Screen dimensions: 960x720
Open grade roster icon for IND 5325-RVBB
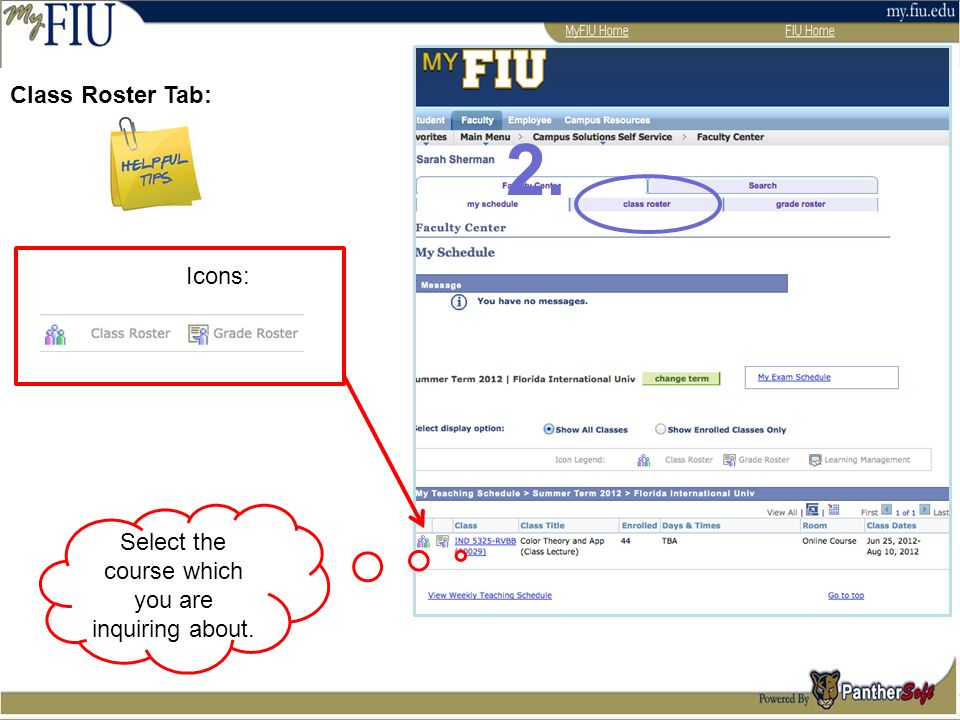coord(442,541)
